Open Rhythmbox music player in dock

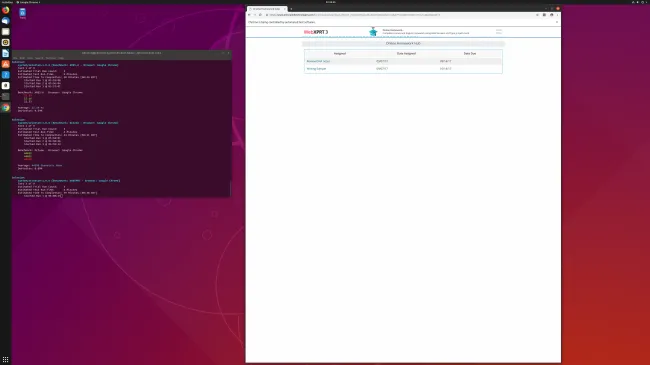[5, 42]
